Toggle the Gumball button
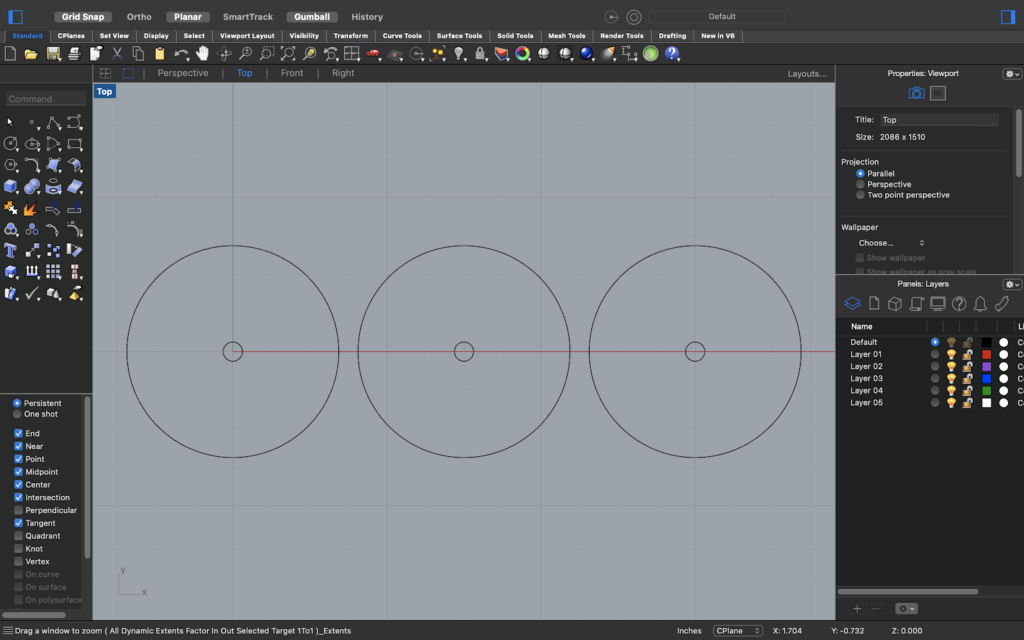The image size is (1024, 640). tap(312, 17)
